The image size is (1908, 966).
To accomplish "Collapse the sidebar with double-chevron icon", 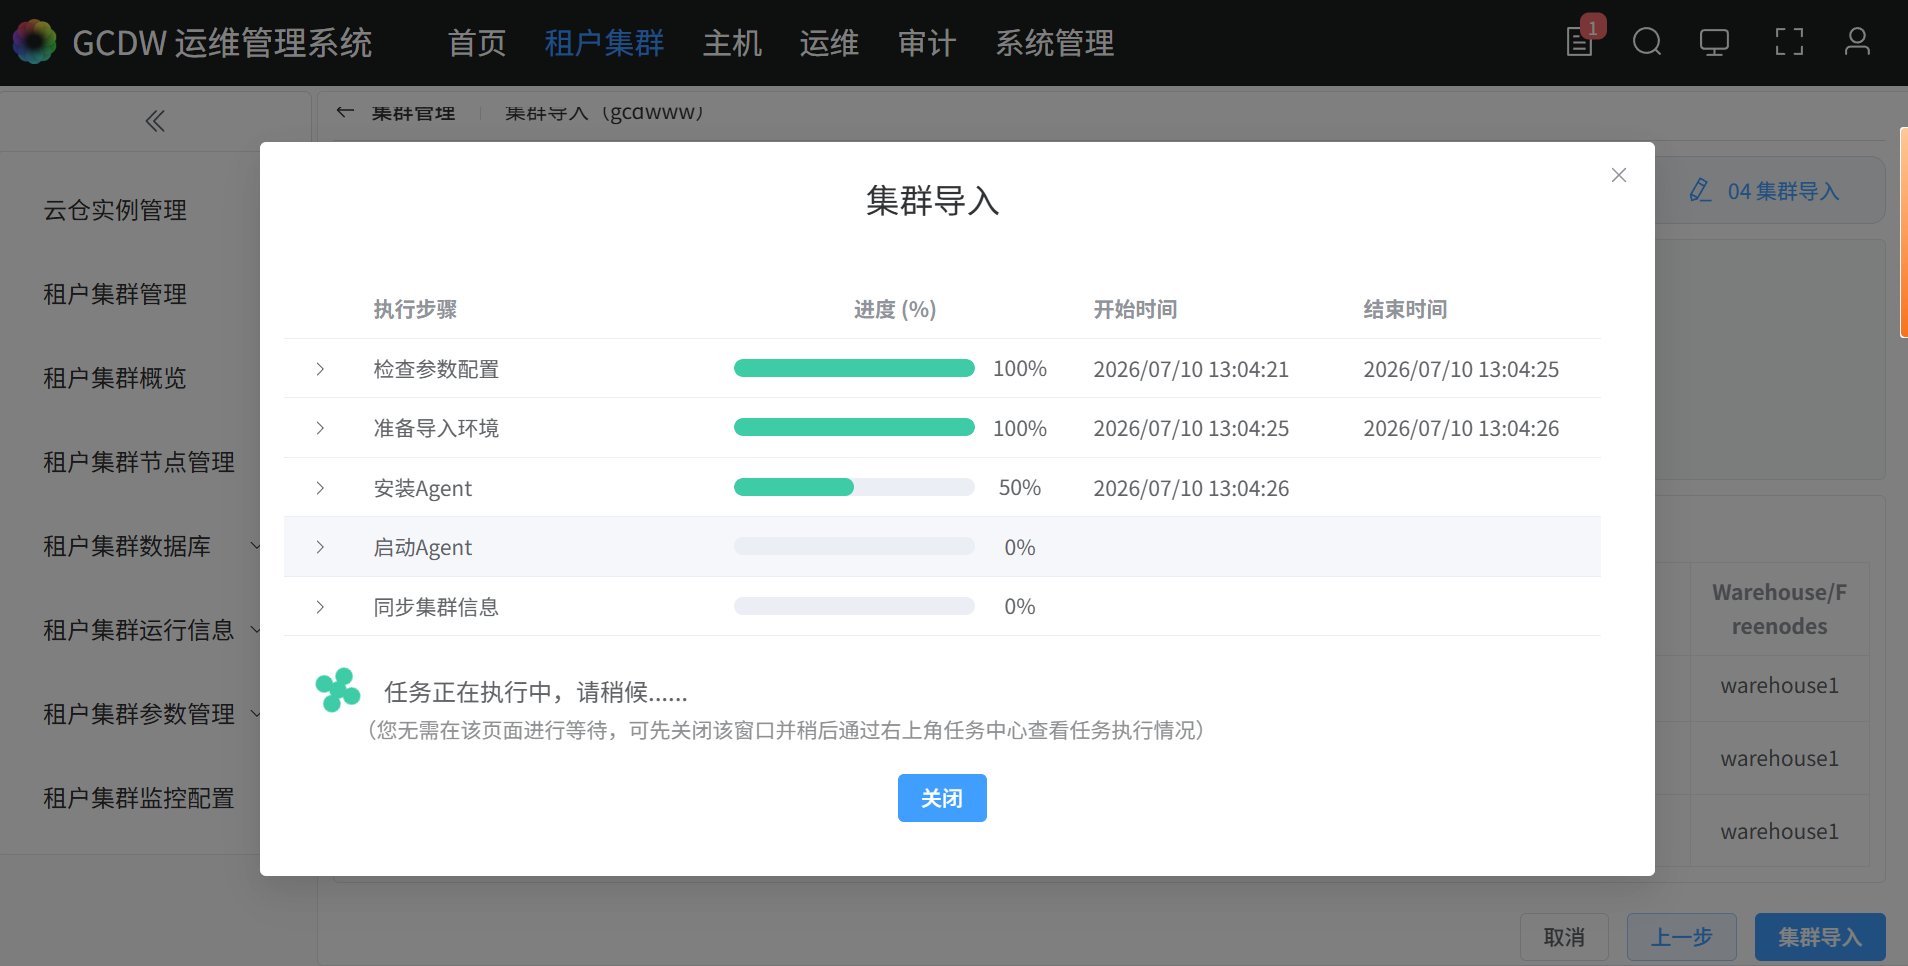I will [x=155, y=121].
